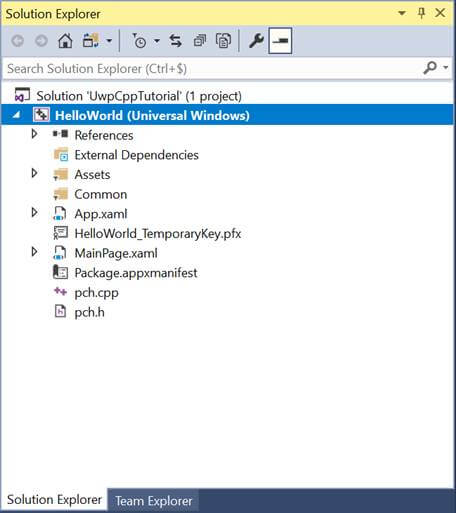Image resolution: width=456 pixels, height=513 pixels.
Task: Select the App.xaml file
Action: (101, 214)
